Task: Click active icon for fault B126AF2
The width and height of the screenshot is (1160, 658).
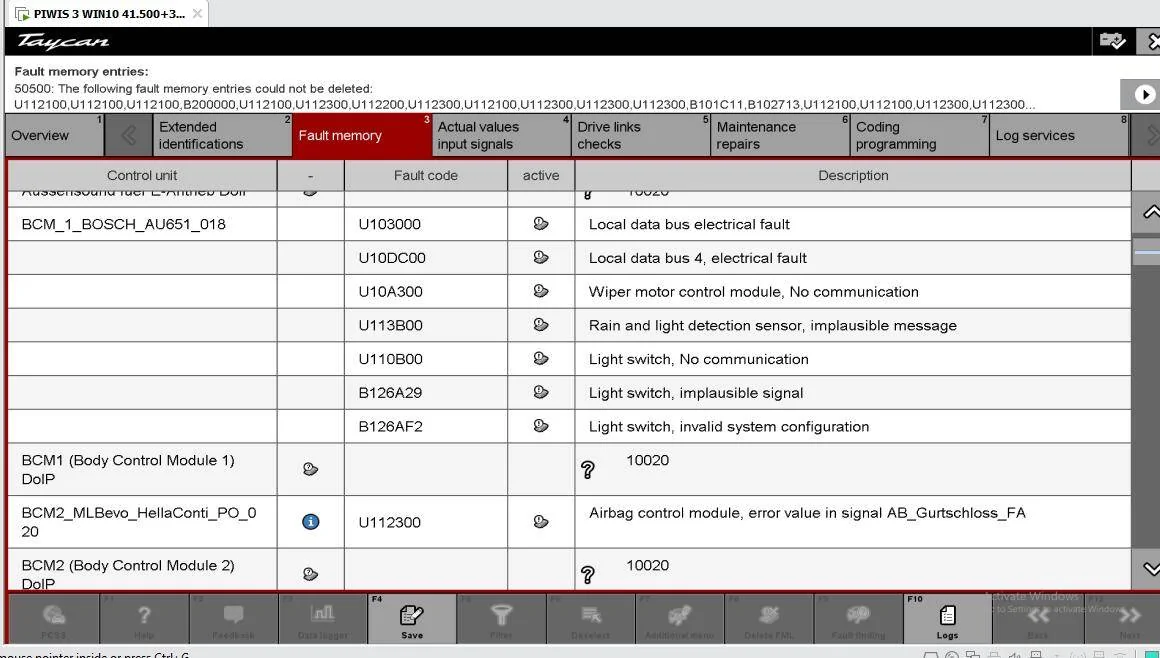Action: pos(541,426)
